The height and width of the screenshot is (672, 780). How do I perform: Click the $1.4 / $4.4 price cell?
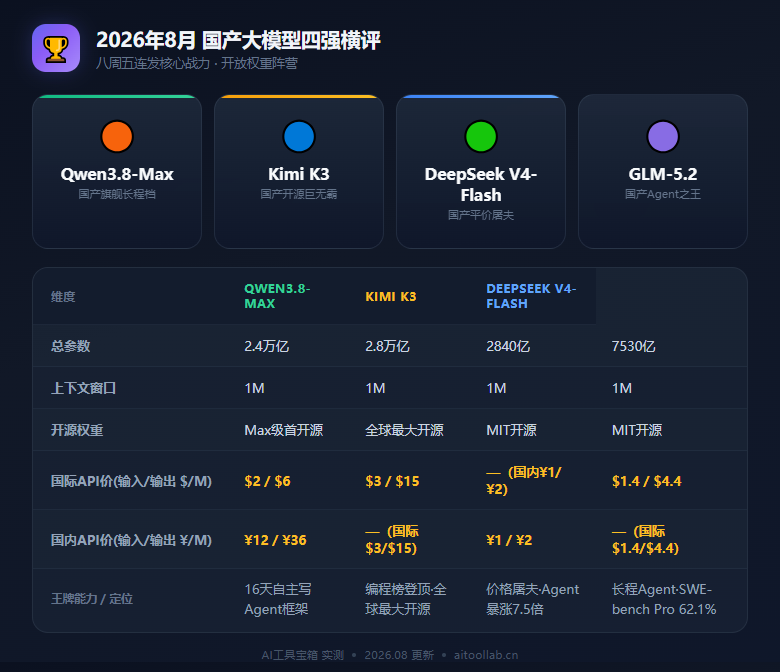647,481
